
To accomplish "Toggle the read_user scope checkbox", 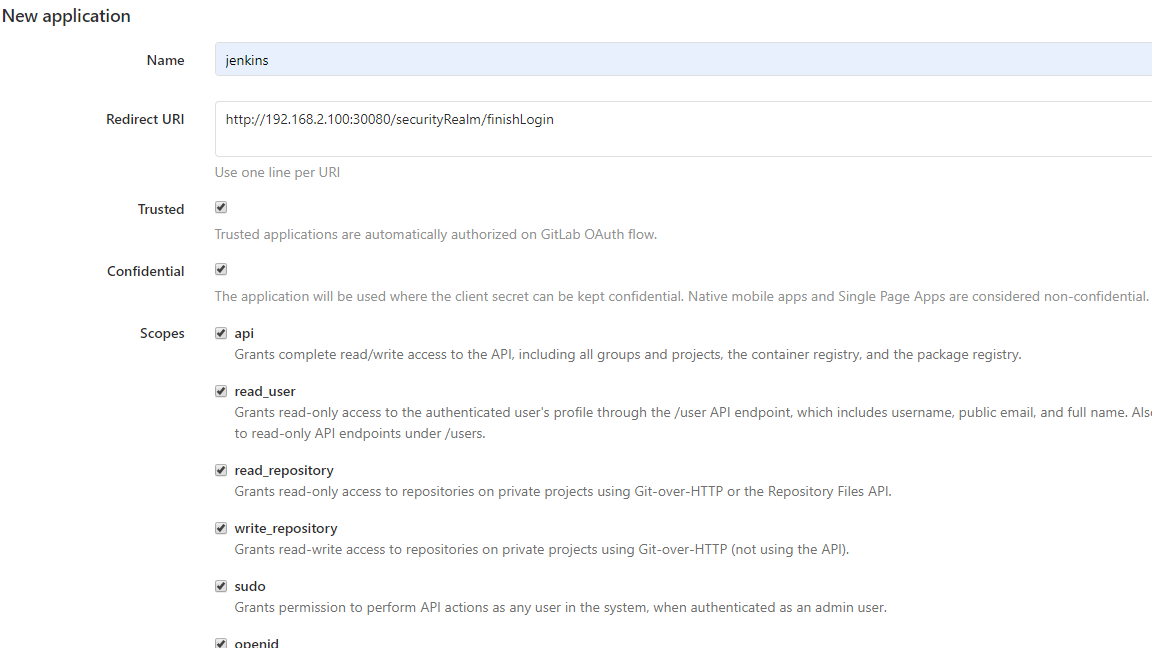I will coord(221,392).
